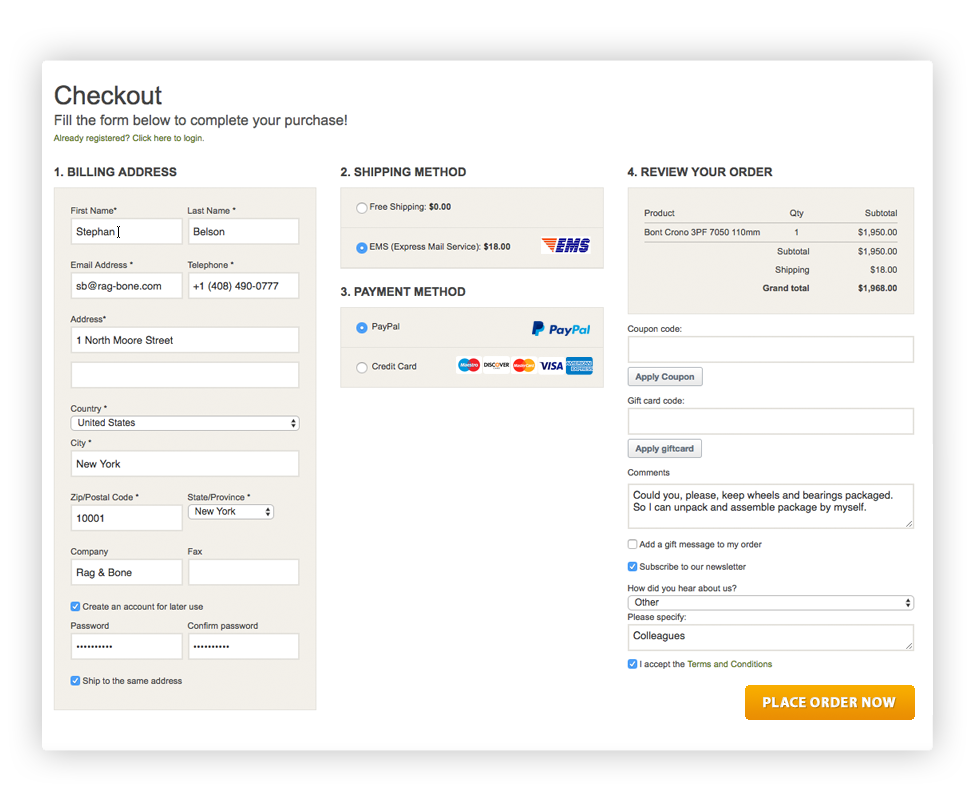The width and height of the screenshot is (972, 812).
Task: Select the Free Shipping option
Action: pyautogui.click(x=362, y=208)
